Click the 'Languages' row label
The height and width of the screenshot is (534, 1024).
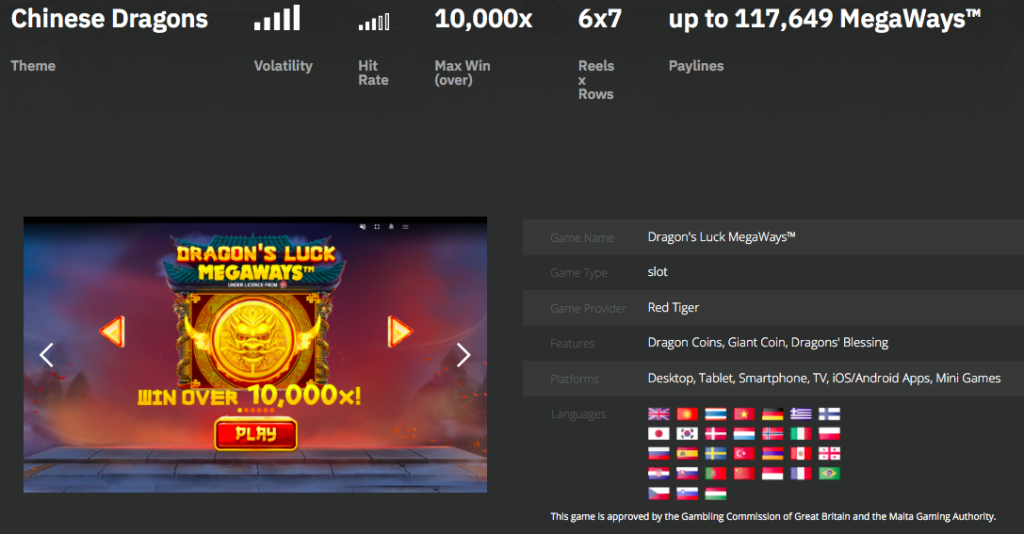click(578, 414)
